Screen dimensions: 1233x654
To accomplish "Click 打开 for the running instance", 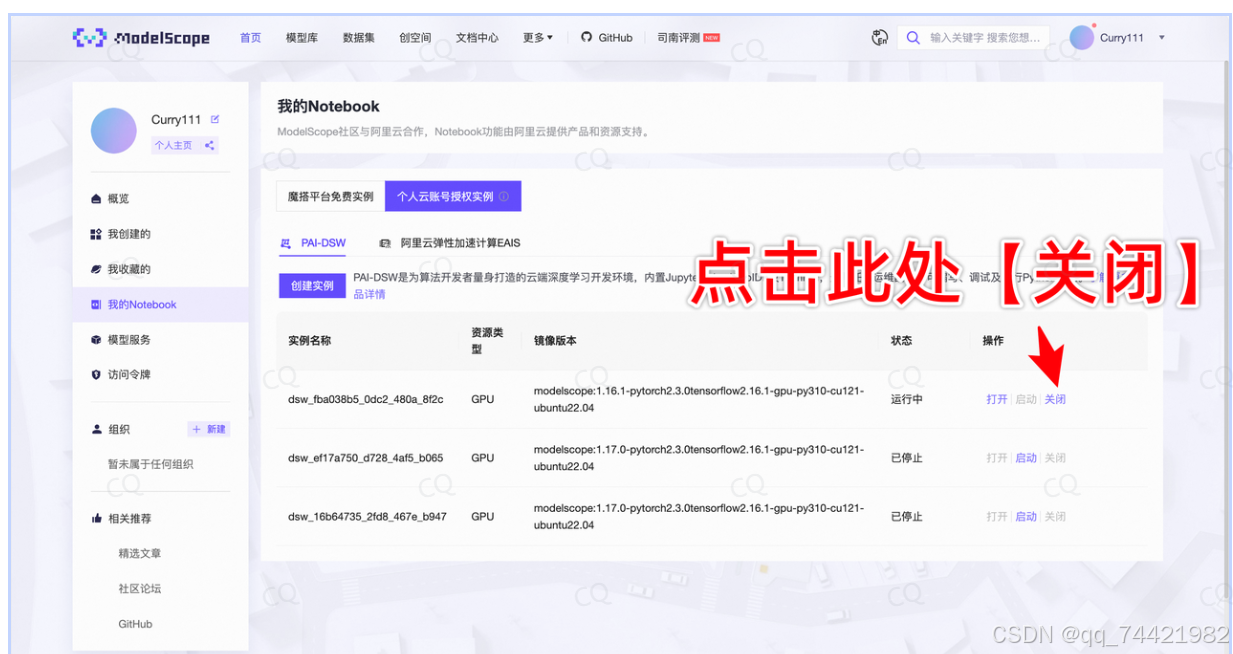I will point(996,399).
